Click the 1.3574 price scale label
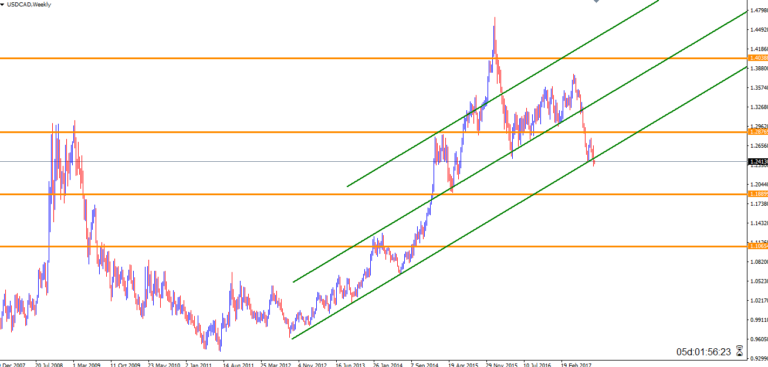 [x=759, y=88]
